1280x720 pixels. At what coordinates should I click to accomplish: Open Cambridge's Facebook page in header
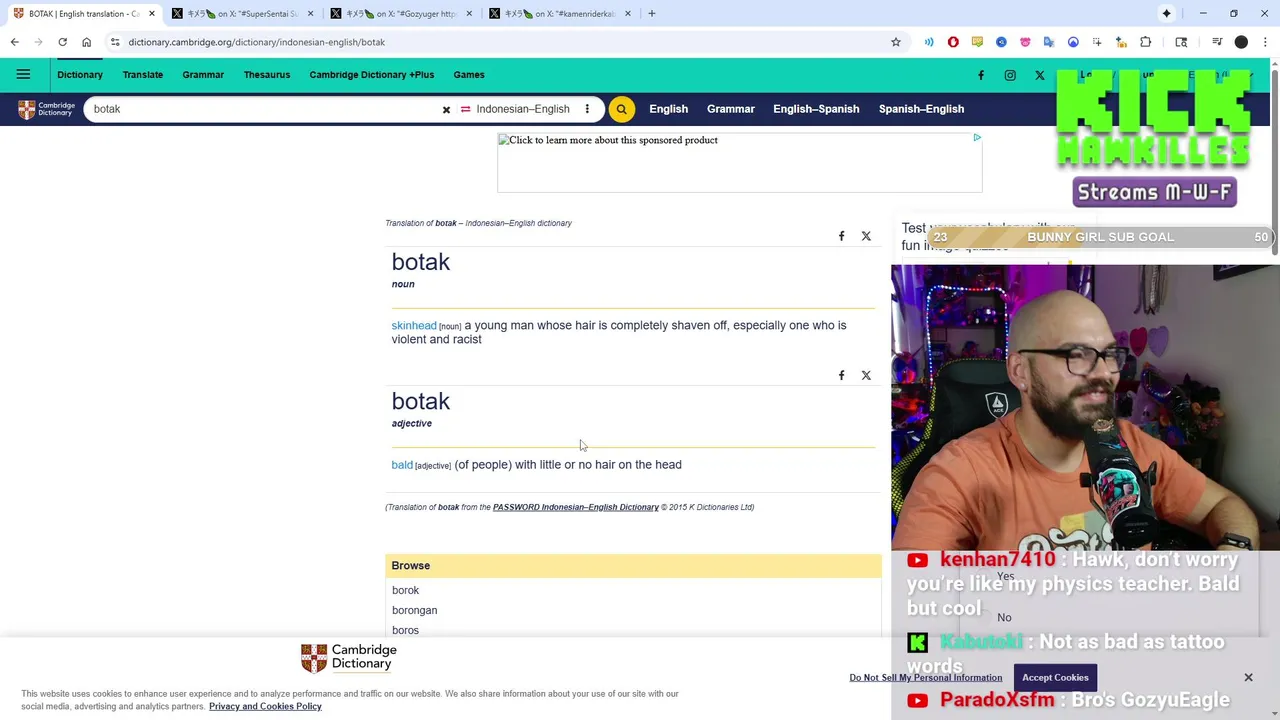tap(981, 75)
